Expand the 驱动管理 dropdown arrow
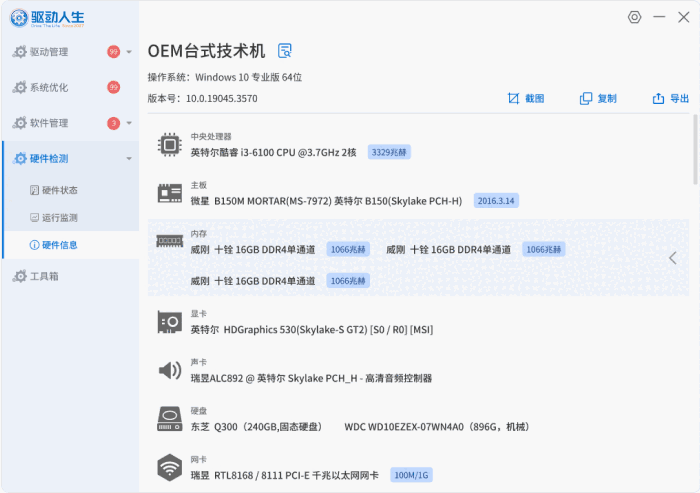The width and height of the screenshot is (700, 493). coord(129,52)
